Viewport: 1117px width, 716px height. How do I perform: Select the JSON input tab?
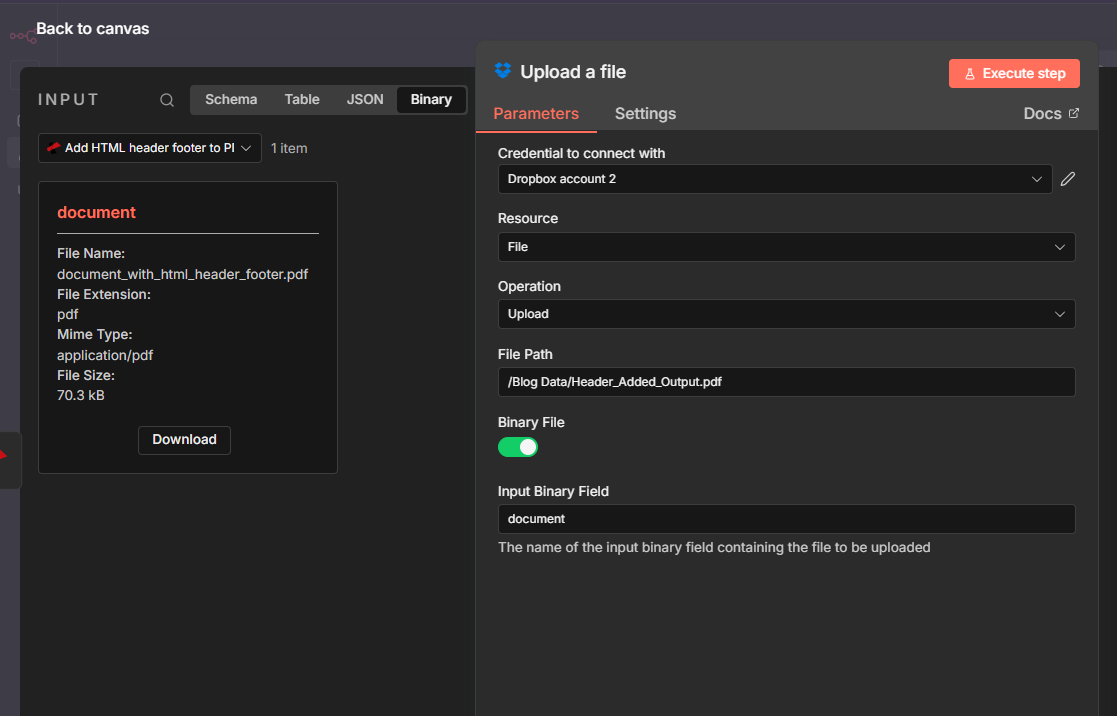(x=364, y=99)
